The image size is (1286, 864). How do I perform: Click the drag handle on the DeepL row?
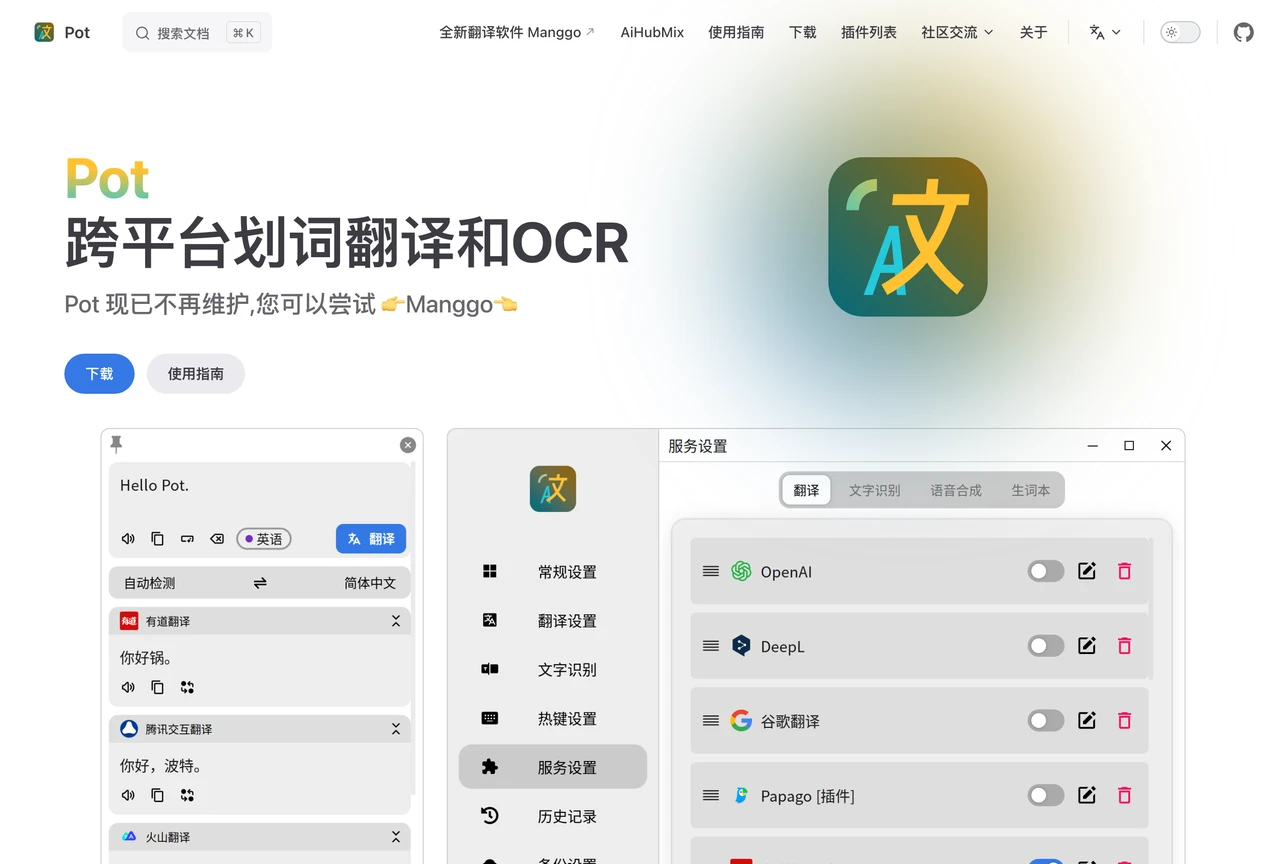tap(711, 646)
